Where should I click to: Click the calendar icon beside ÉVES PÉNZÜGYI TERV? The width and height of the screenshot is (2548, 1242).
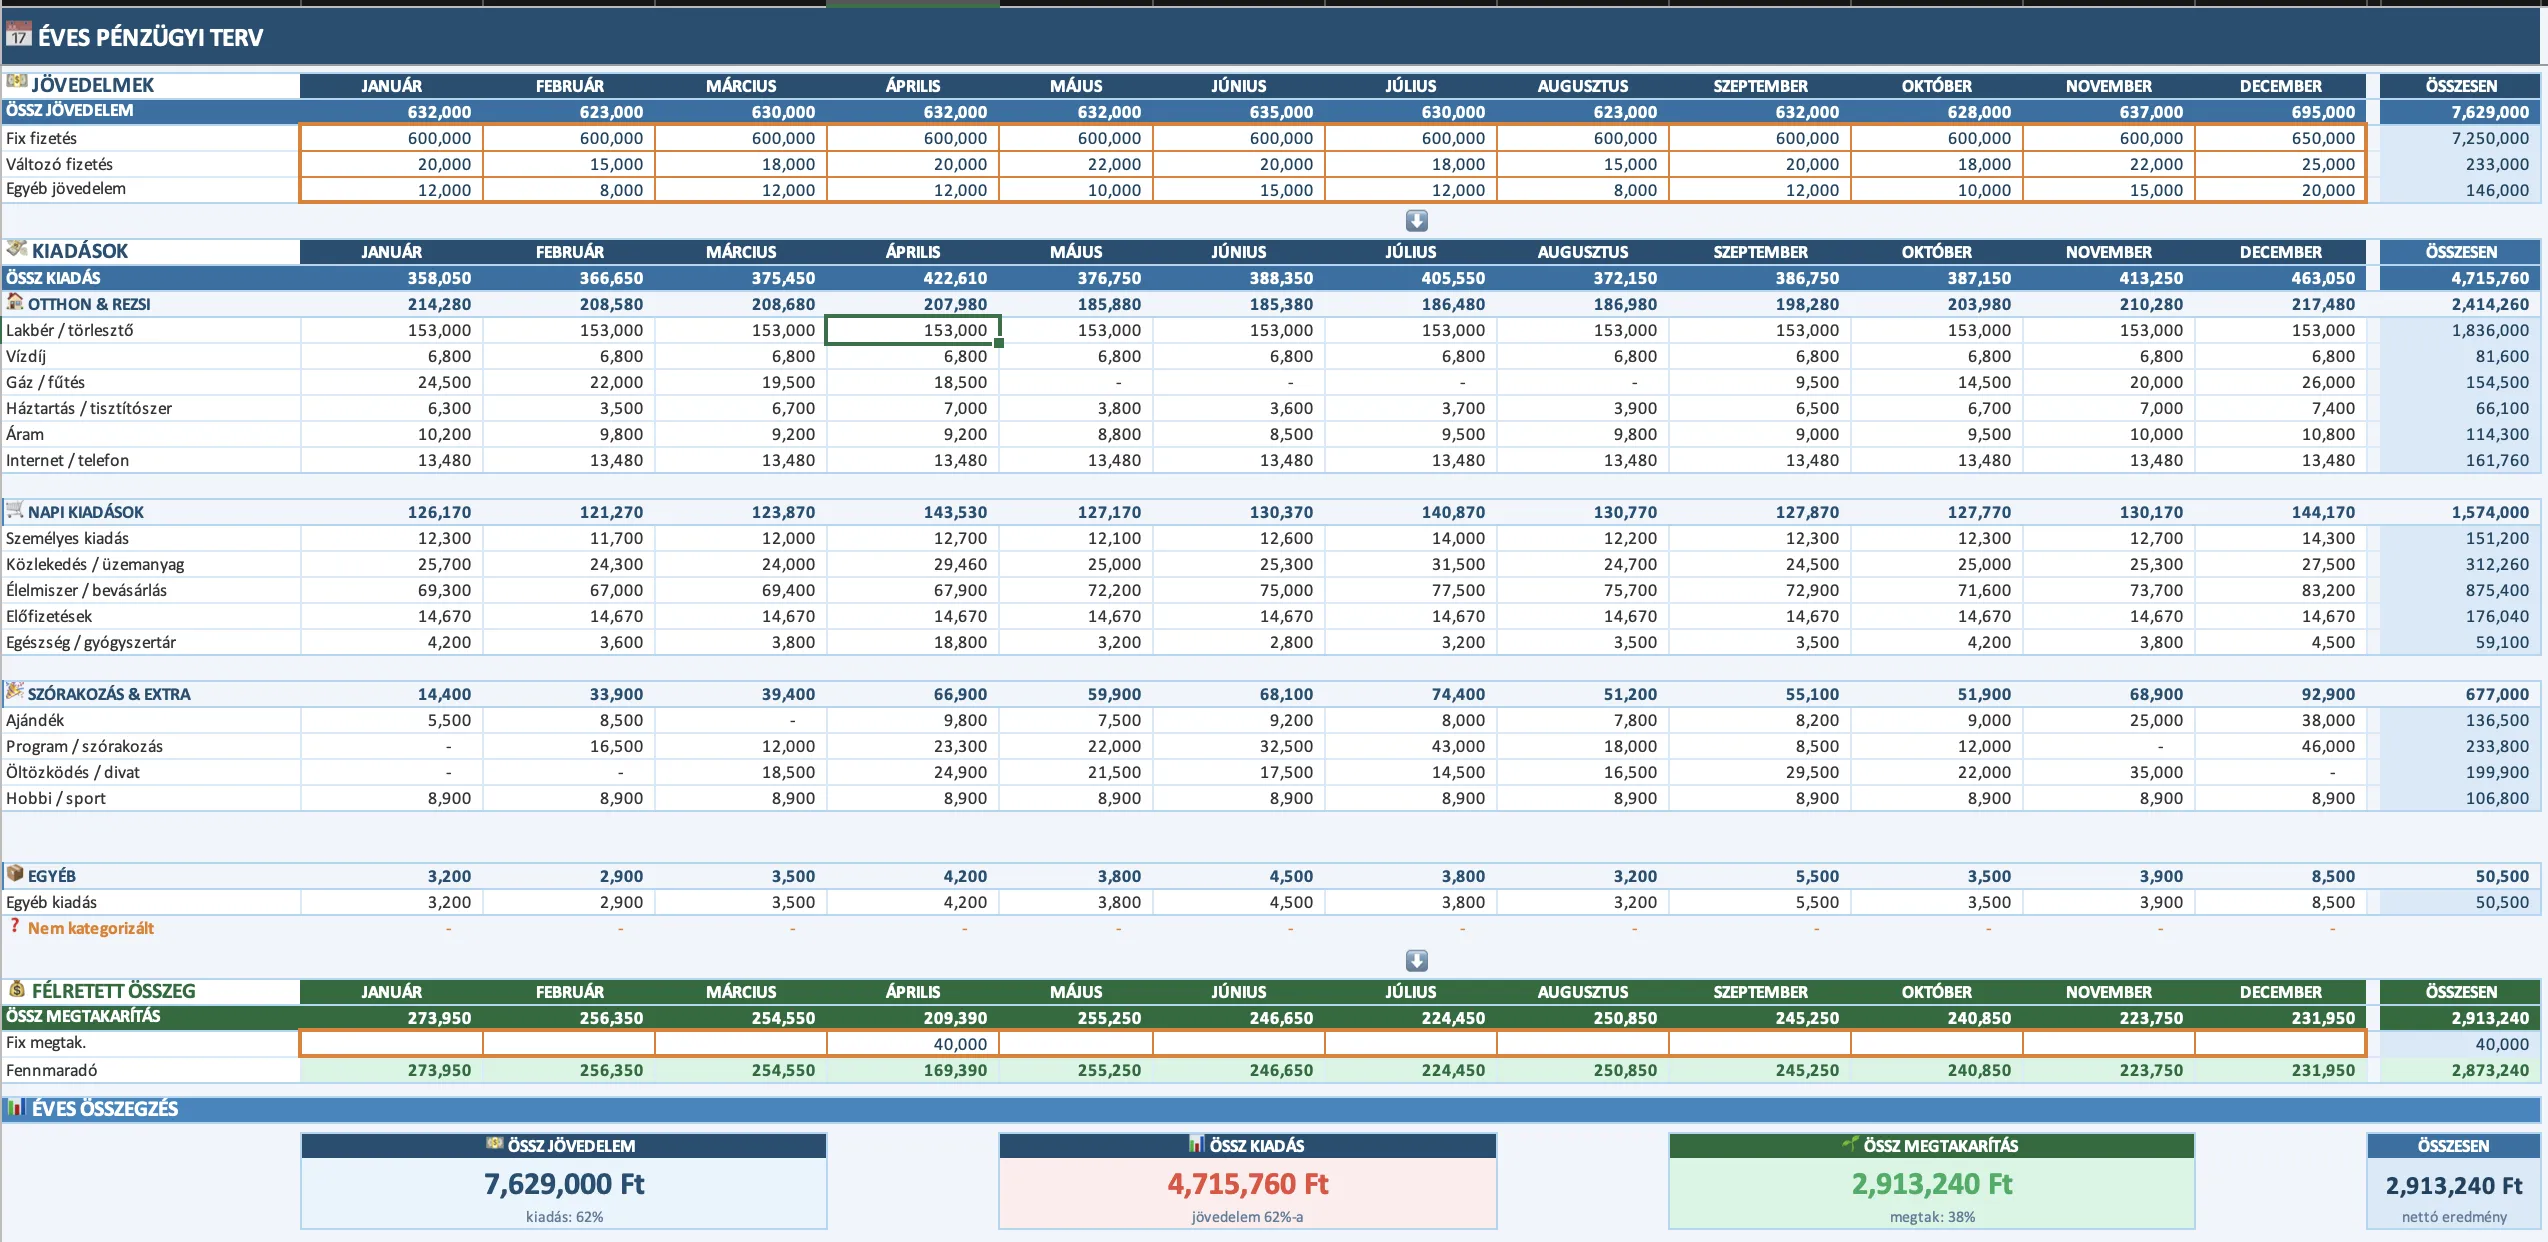click(x=18, y=36)
